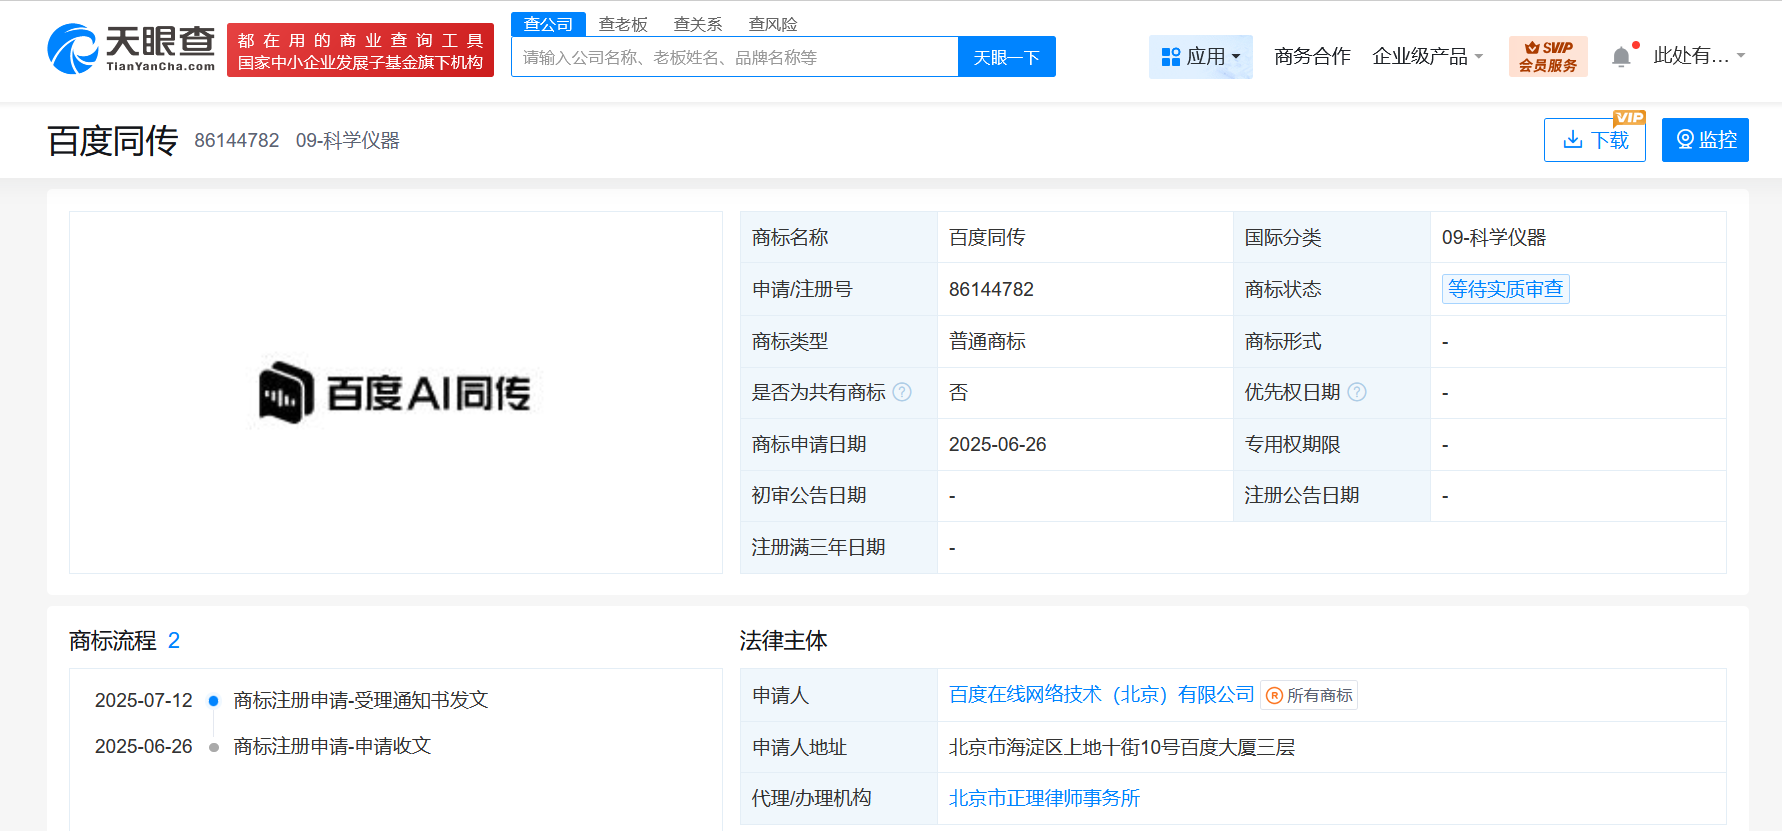This screenshot has height=831, width=1782.
Task: Switch to the 查关系 search tab
Action: (x=698, y=24)
